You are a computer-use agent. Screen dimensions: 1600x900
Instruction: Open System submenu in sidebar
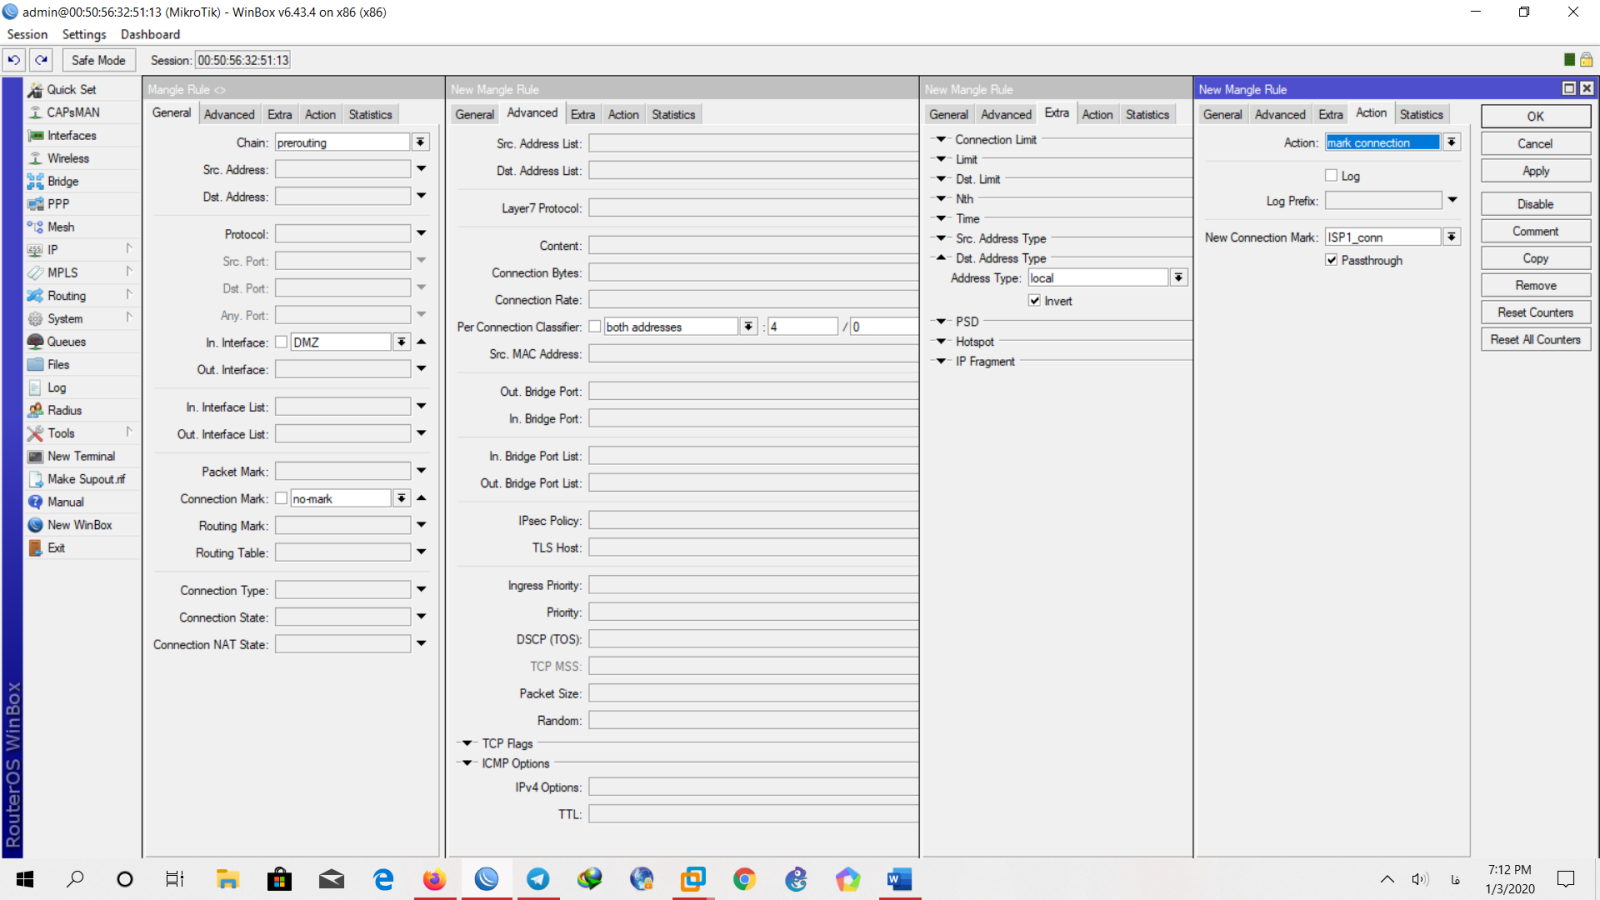(65, 319)
